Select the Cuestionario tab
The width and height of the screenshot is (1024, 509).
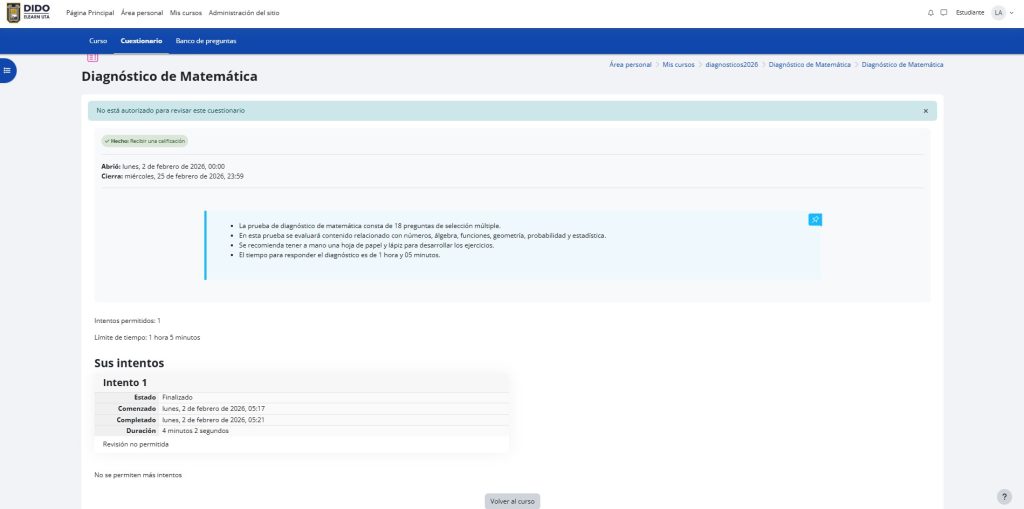[141, 41]
